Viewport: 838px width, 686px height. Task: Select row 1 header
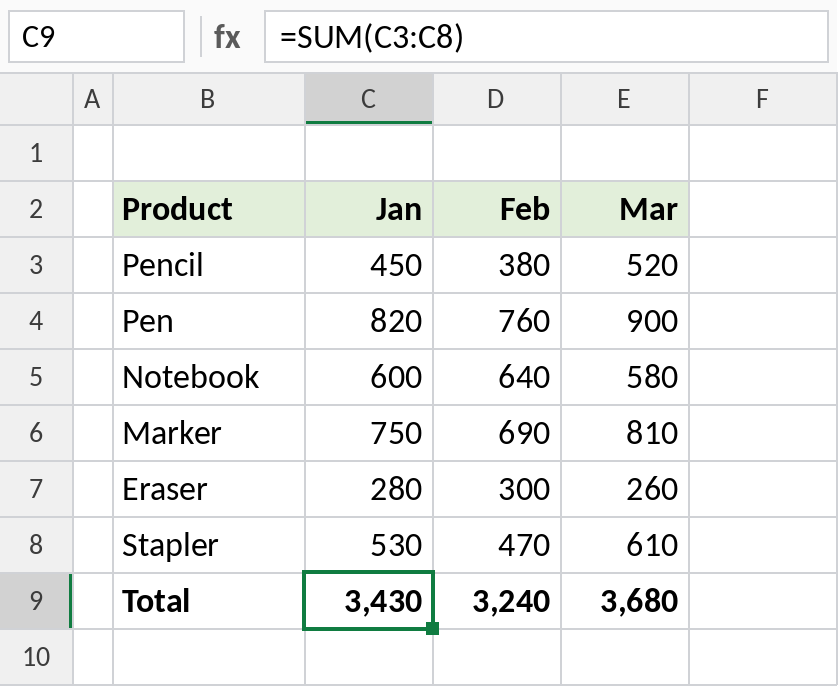36,153
